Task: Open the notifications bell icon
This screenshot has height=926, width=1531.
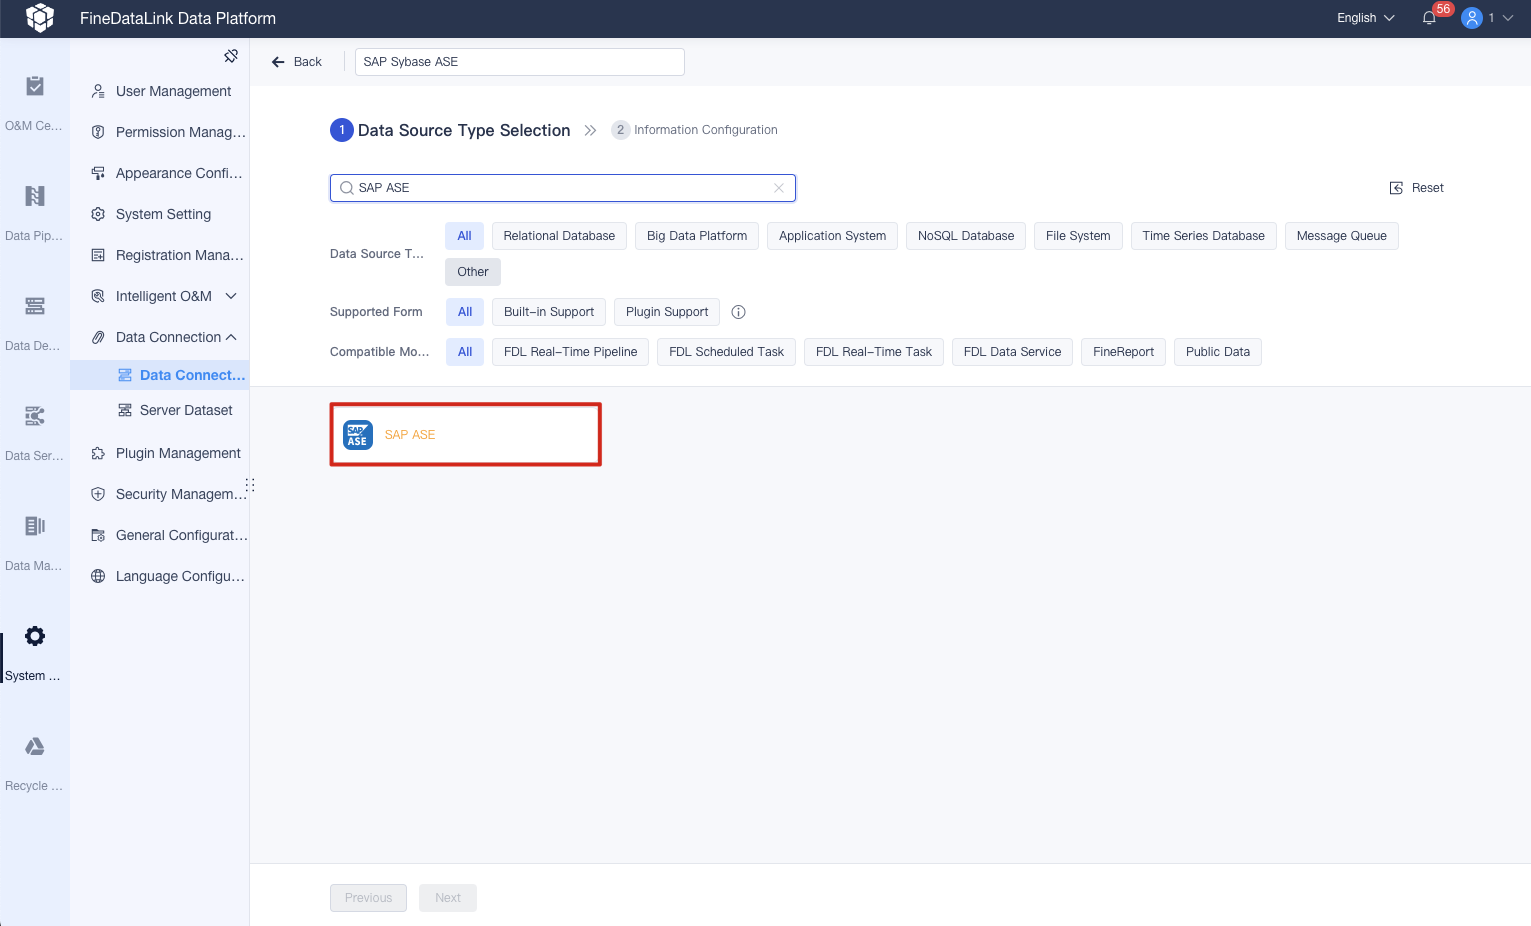Action: coord(1429,18)
